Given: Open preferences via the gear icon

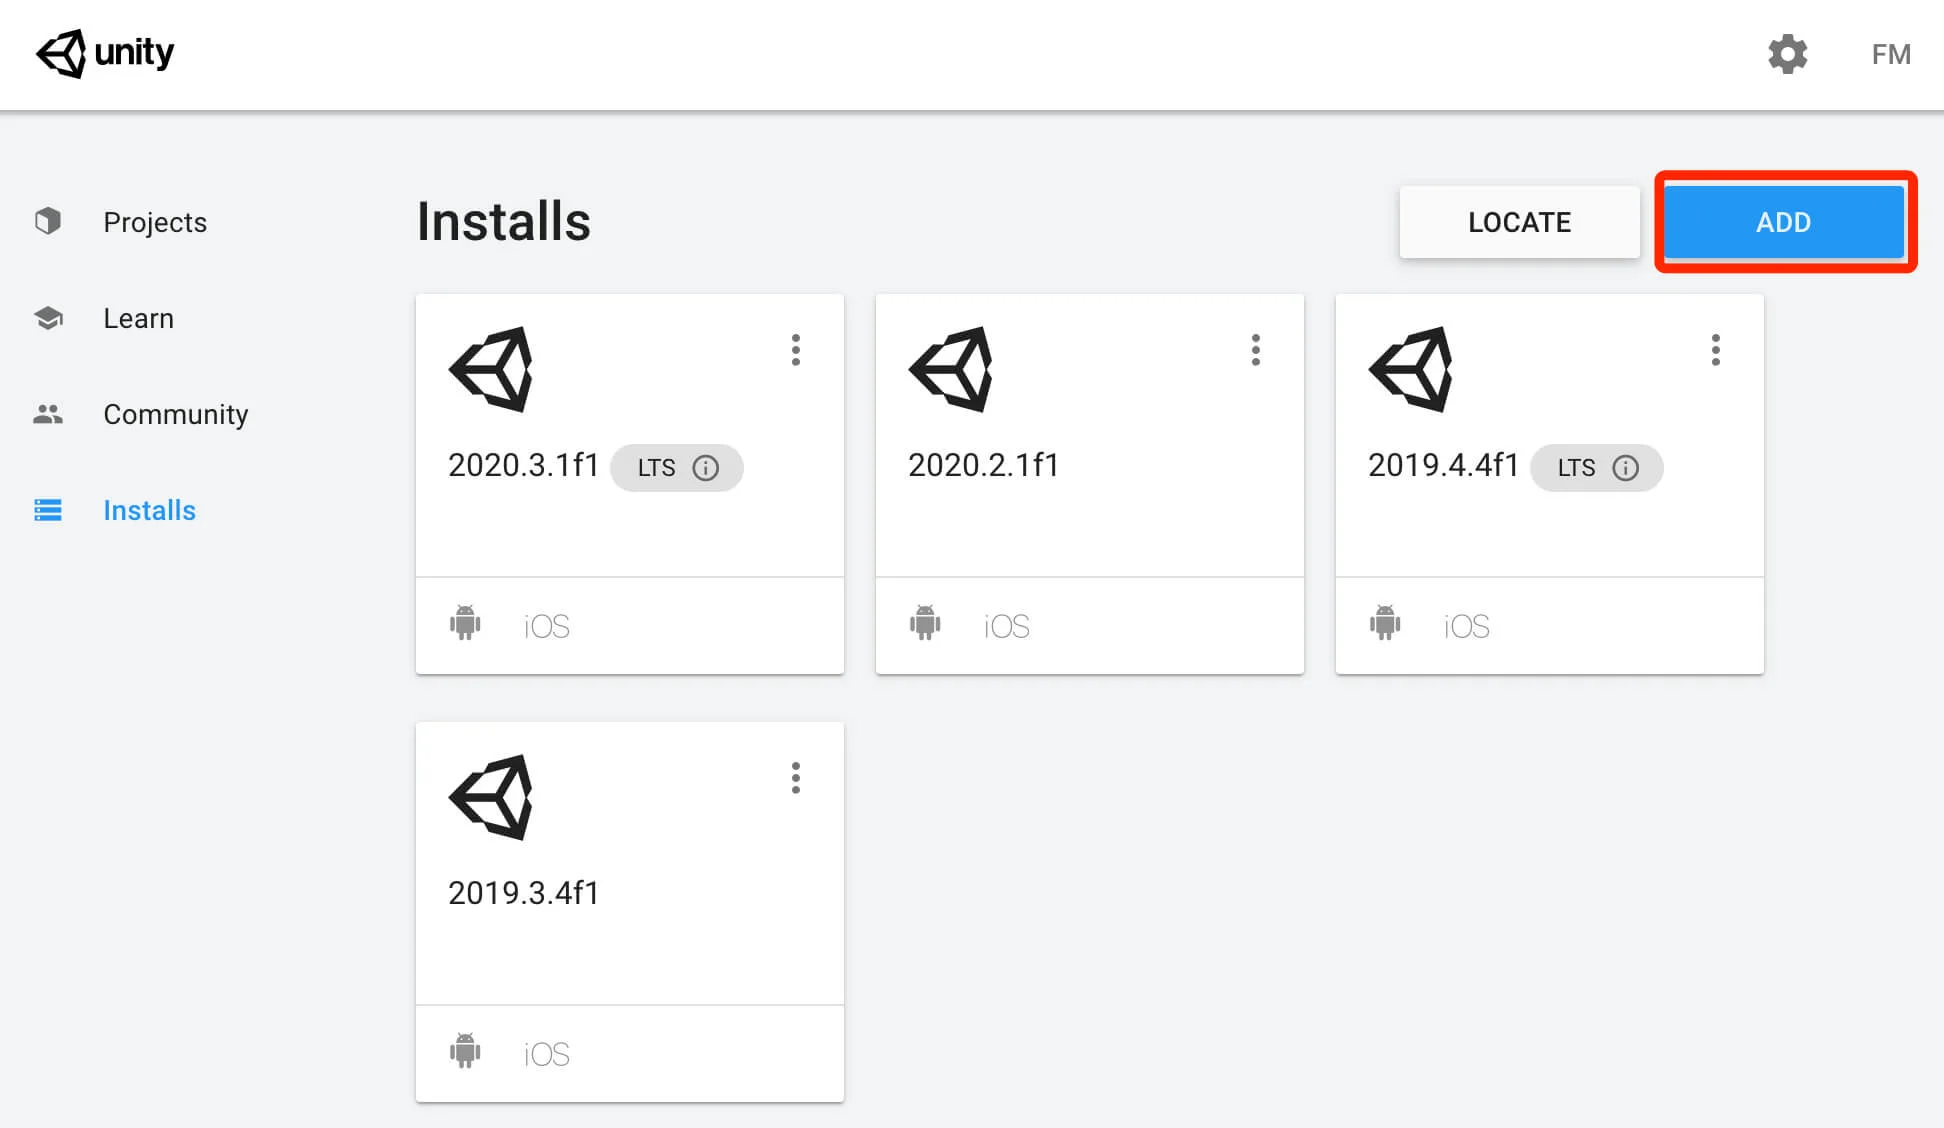Looking at the screenshot, I should click(x=1787, y=54).
